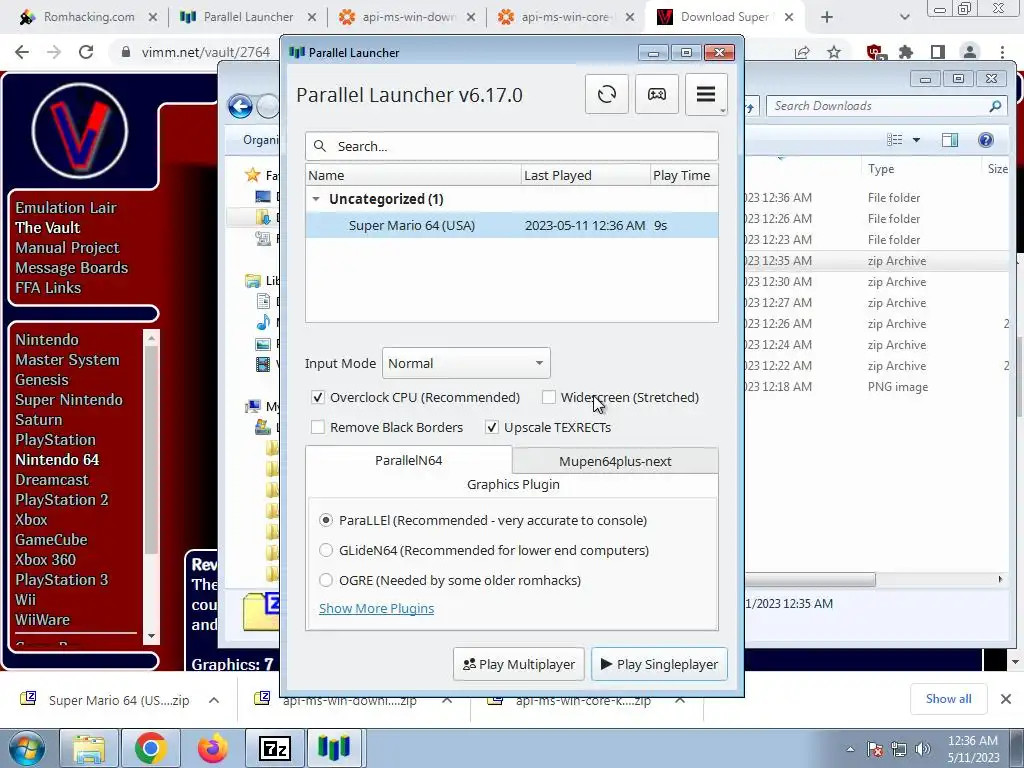Screen dimensions: 1024x768
Task: Open Nintendo 64 in the systems list
Action: tap(57, 460)
